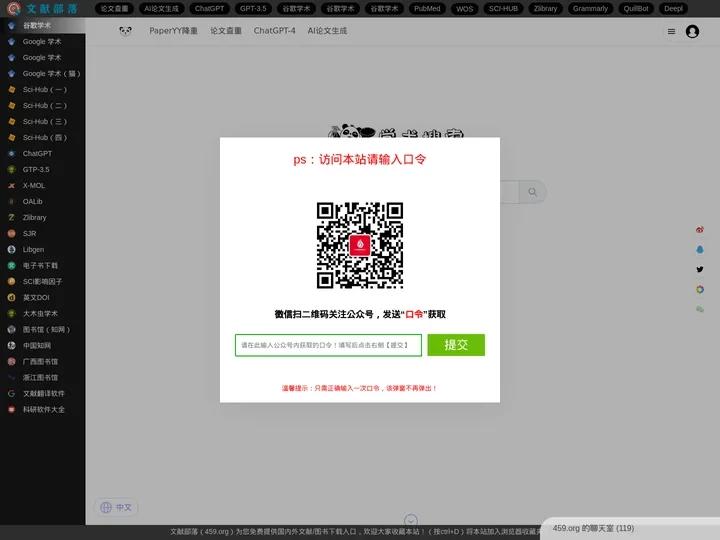Click the Deepl pill in top bar
The image size is (720, 540).
[673, 8]
